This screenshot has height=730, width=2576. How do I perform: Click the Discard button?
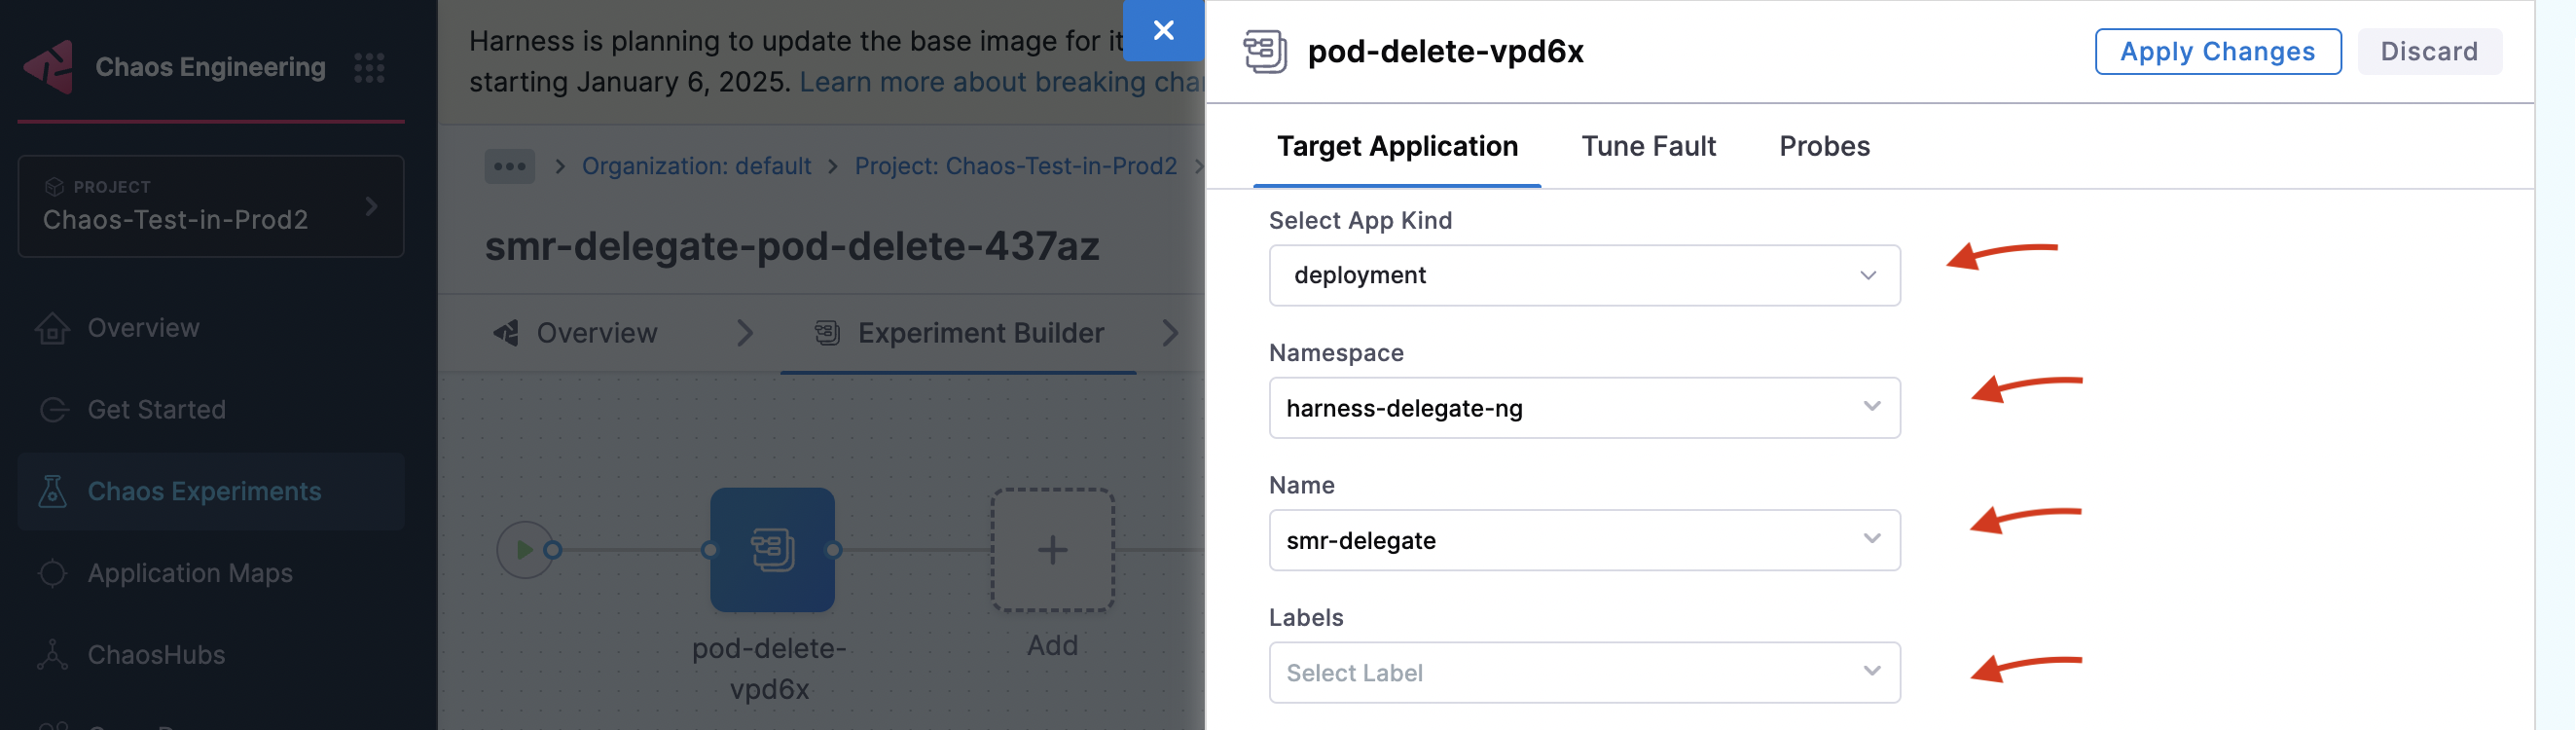point(2429,51)
